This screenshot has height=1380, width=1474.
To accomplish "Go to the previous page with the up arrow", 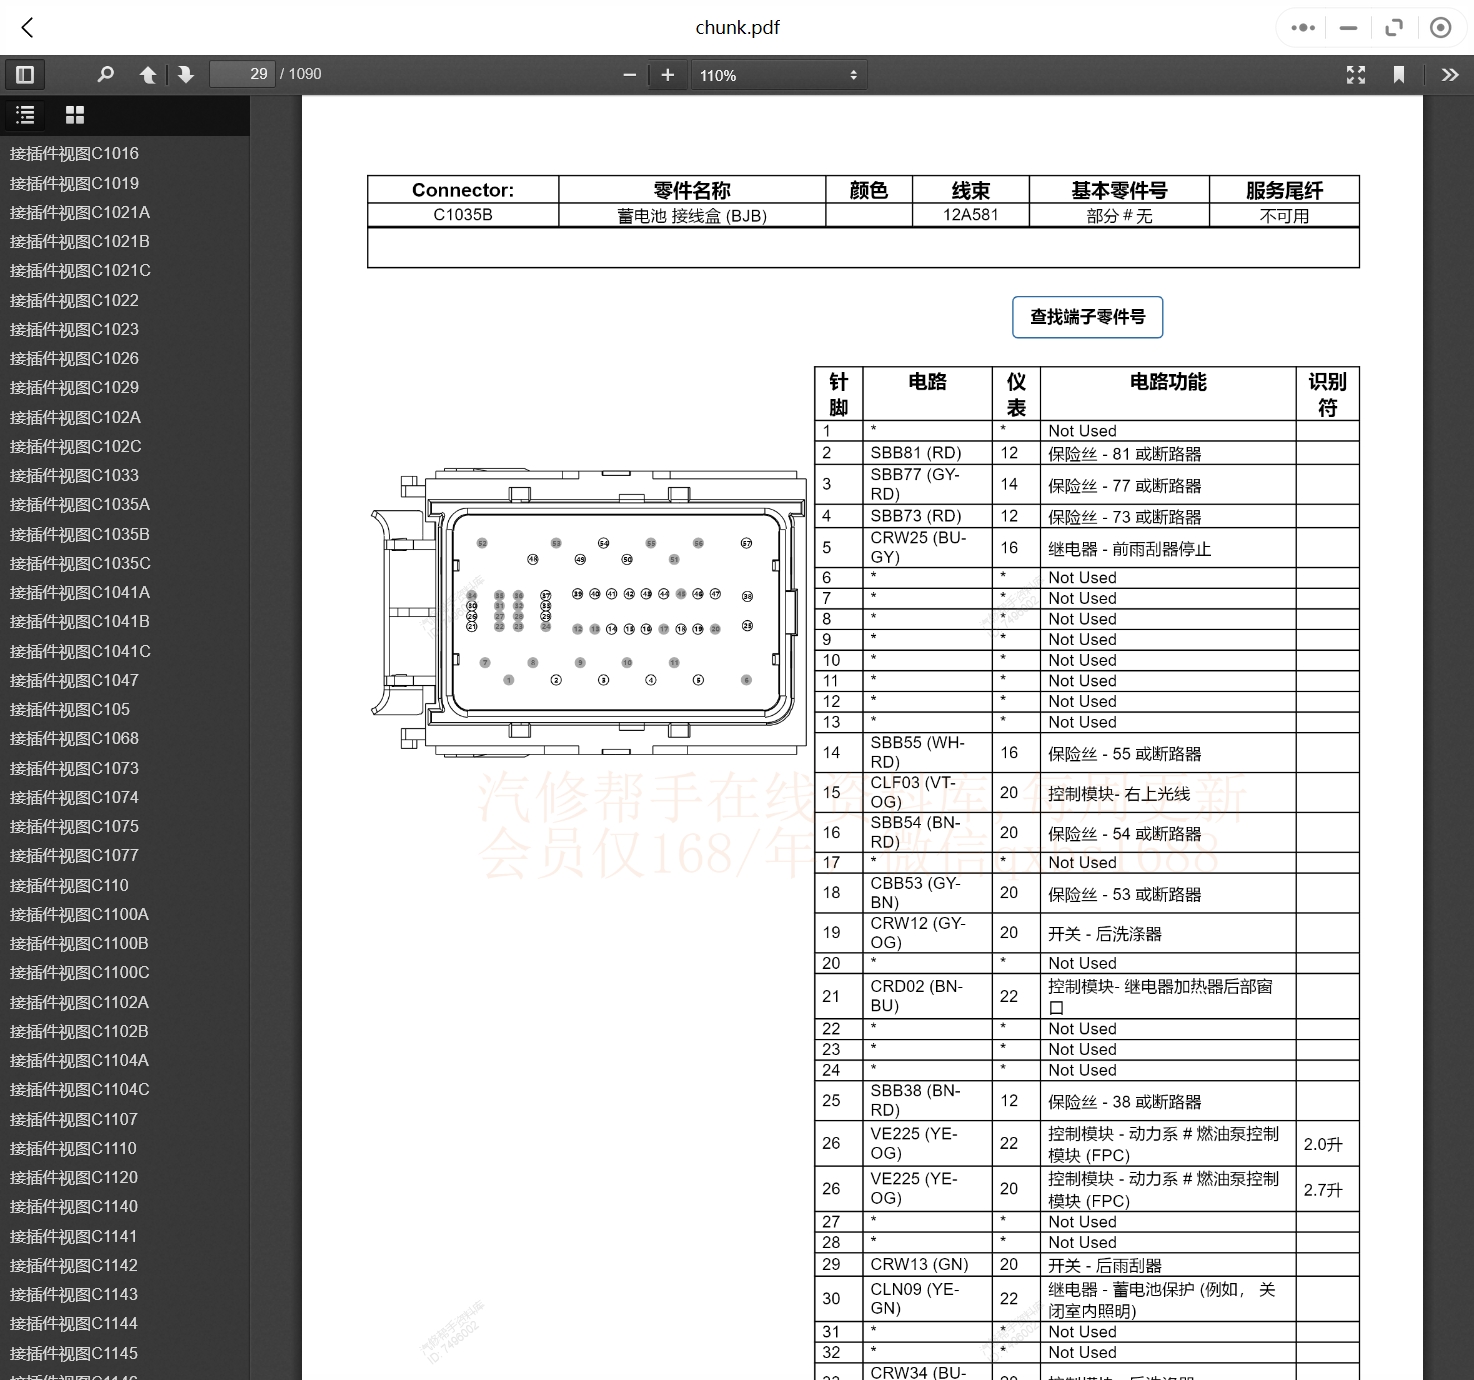I will tap(148, 74).
